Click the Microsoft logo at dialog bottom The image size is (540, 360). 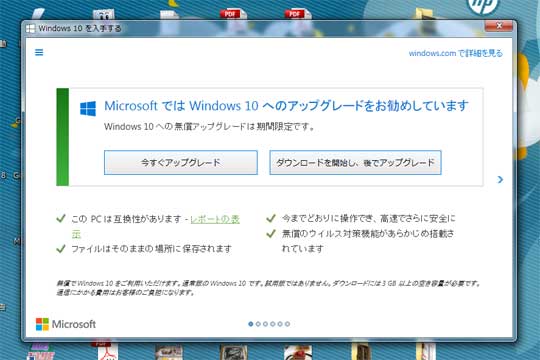point(66,324)
